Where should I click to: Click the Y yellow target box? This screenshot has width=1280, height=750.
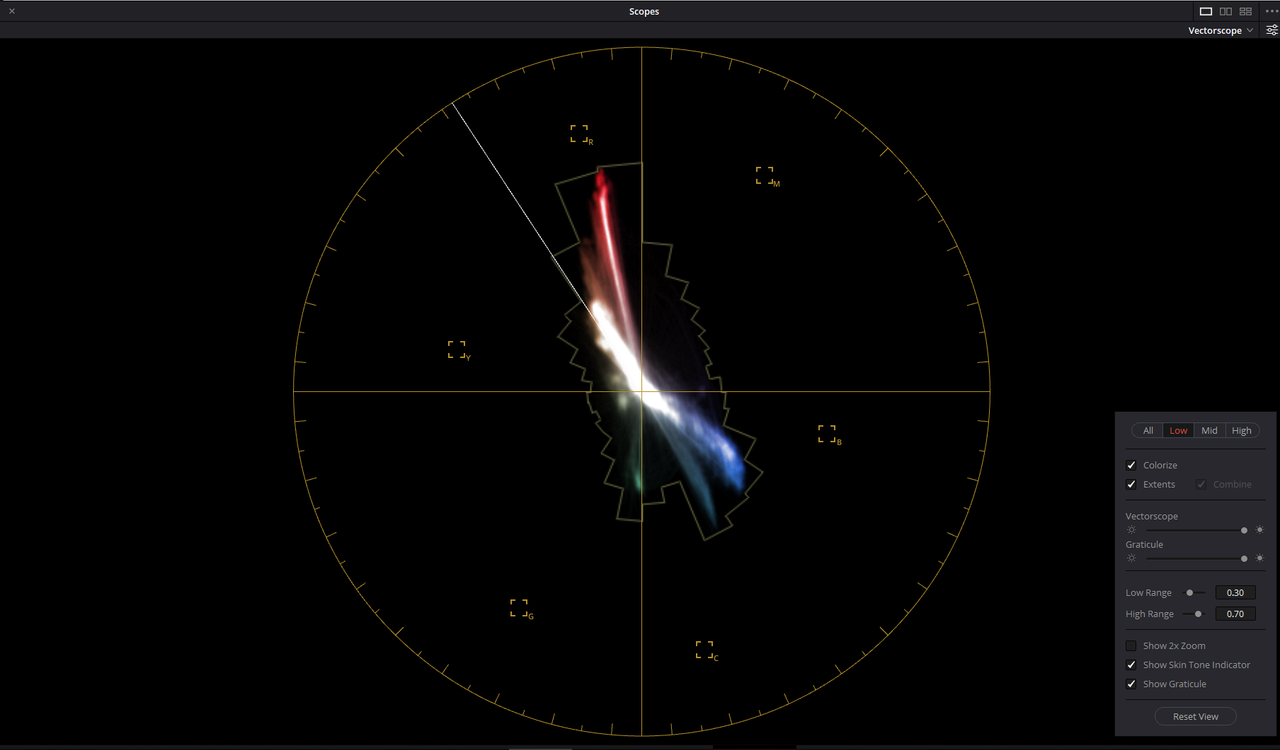(457, 349)
